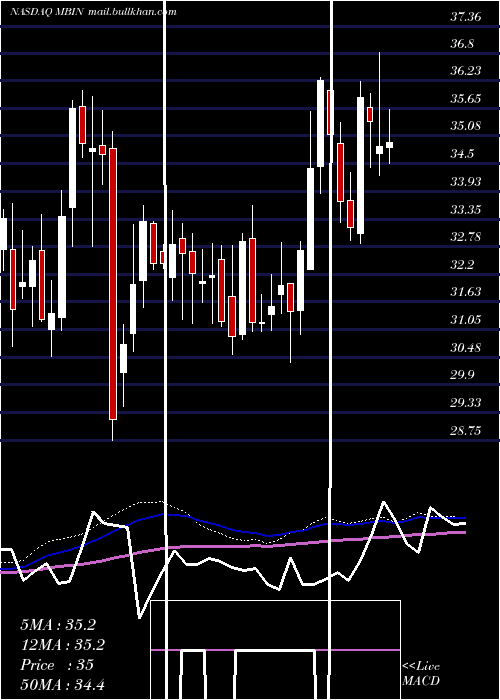
Task: Click the 5MA : 35.2 readout
Action: (58, 625)
